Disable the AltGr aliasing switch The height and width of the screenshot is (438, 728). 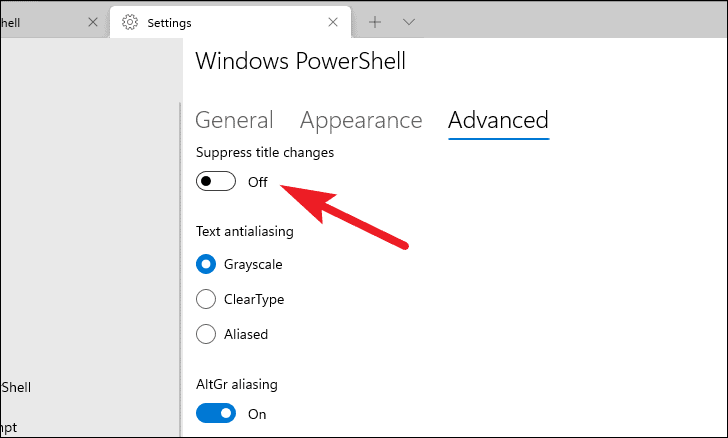pos(215,413)
